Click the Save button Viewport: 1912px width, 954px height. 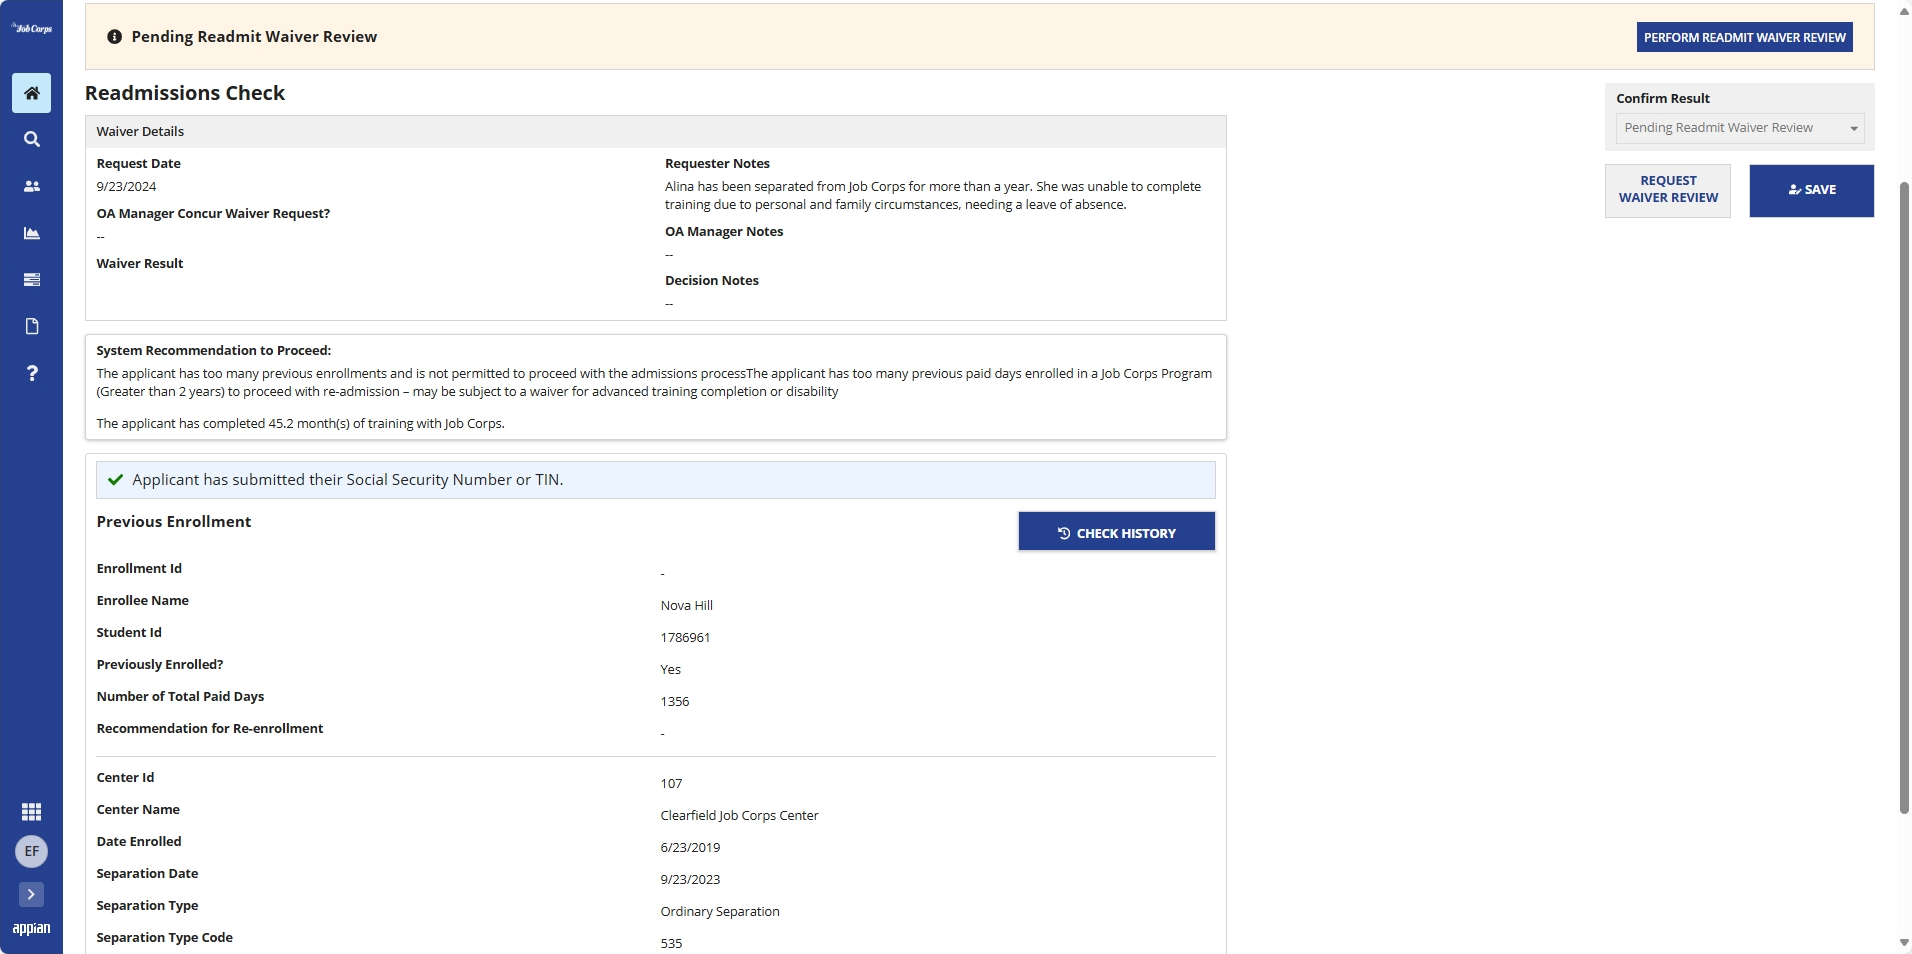(x=1812, y=190)
